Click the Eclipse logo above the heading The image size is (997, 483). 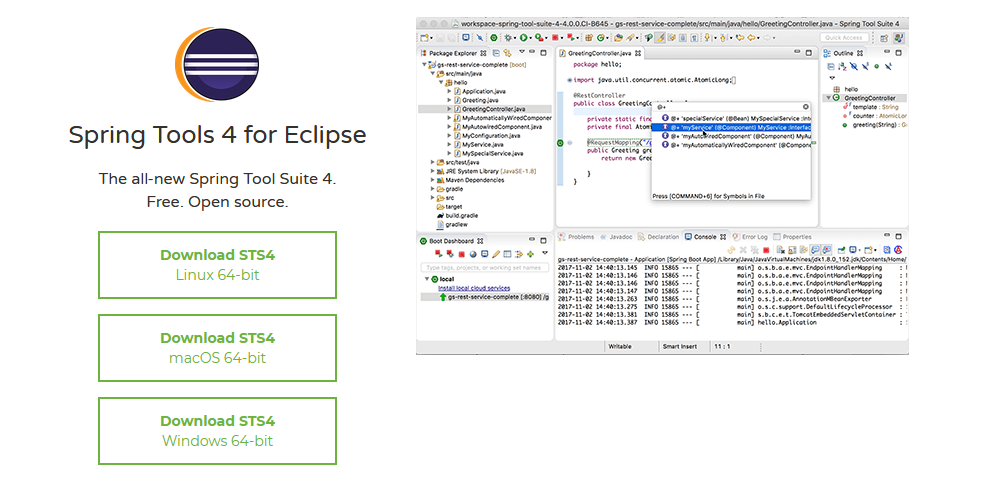click(217, 64)
